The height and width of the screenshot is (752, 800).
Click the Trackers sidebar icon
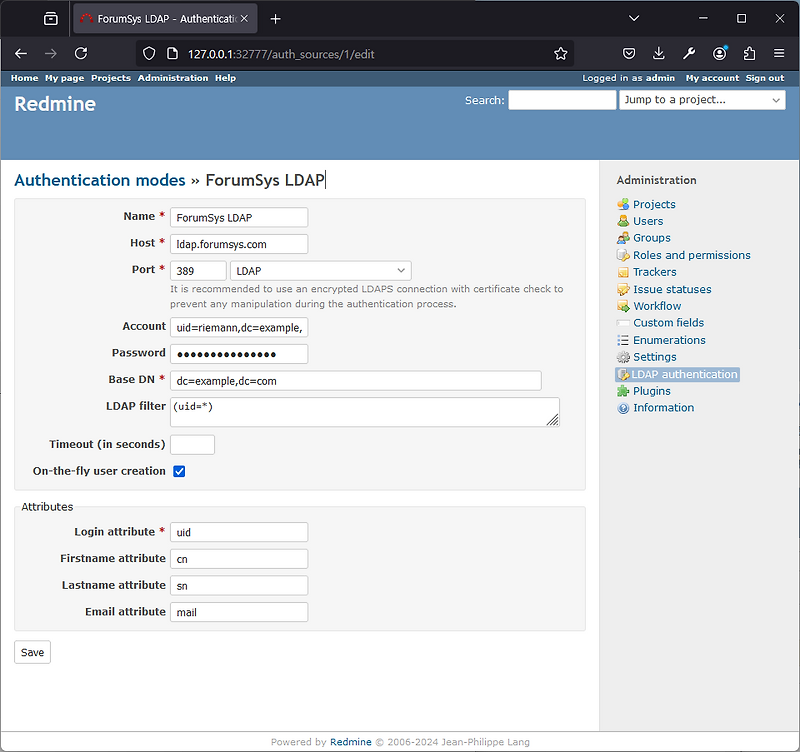click(x=622, y=272)
